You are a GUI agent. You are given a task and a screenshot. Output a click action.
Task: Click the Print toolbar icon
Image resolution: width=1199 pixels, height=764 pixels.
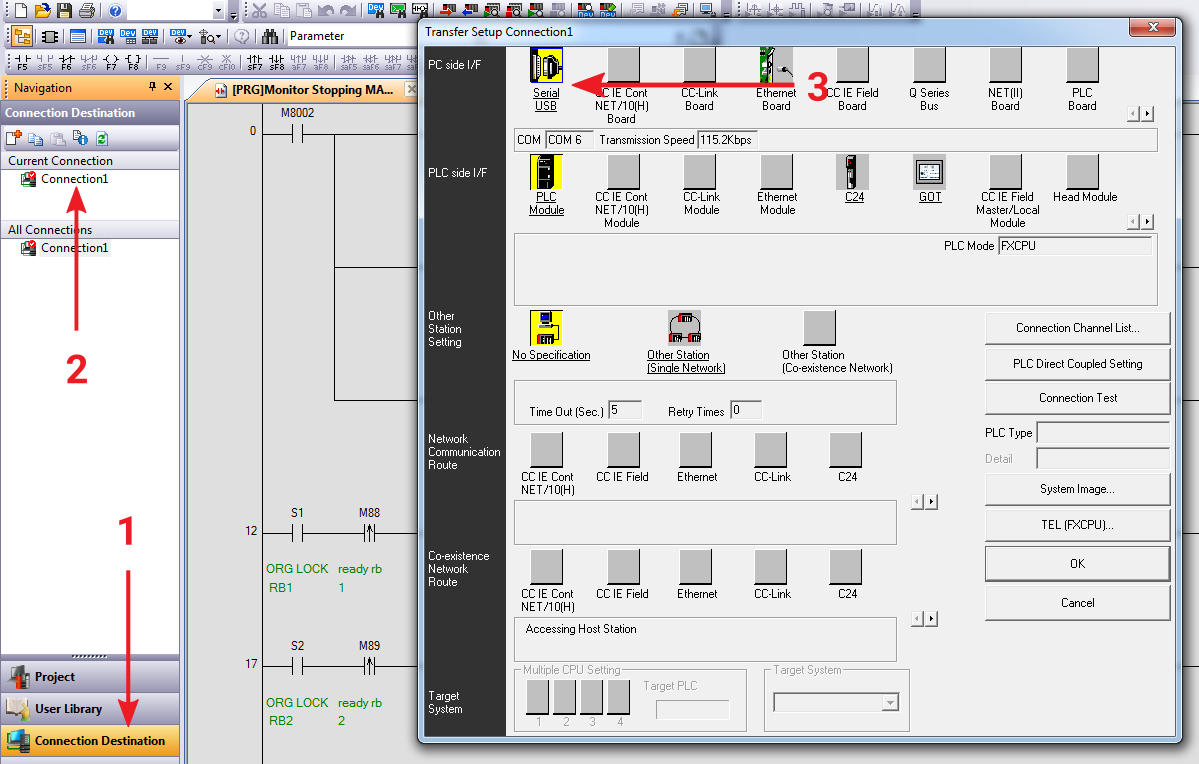(87, 11)
